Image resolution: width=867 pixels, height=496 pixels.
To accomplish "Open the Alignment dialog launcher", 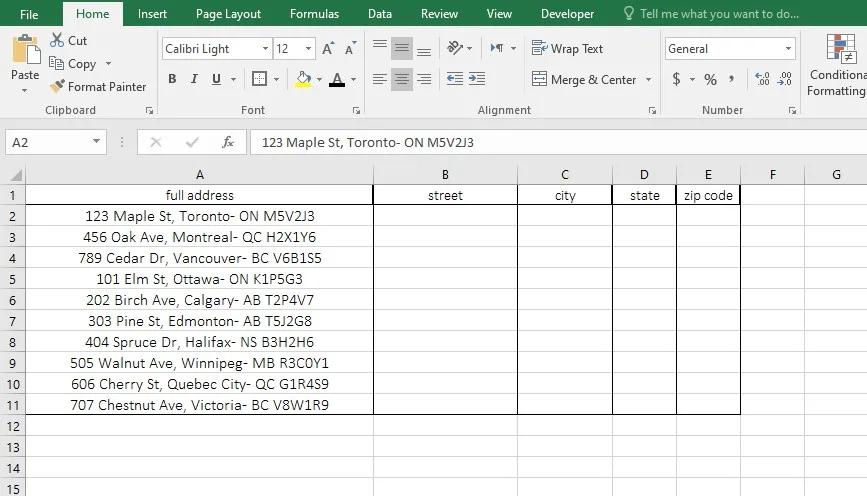I will click(652, 111).
